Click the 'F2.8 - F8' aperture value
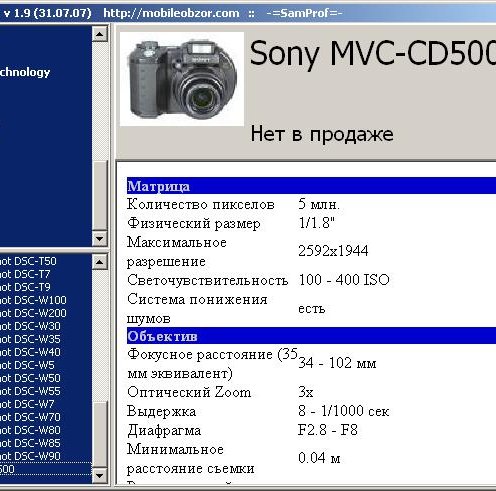Screen dimensions: 496x491 tap(328, 430)
